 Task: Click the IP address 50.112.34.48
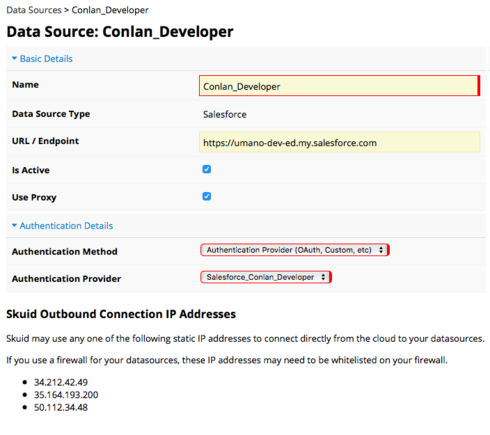tap(61, 407)
